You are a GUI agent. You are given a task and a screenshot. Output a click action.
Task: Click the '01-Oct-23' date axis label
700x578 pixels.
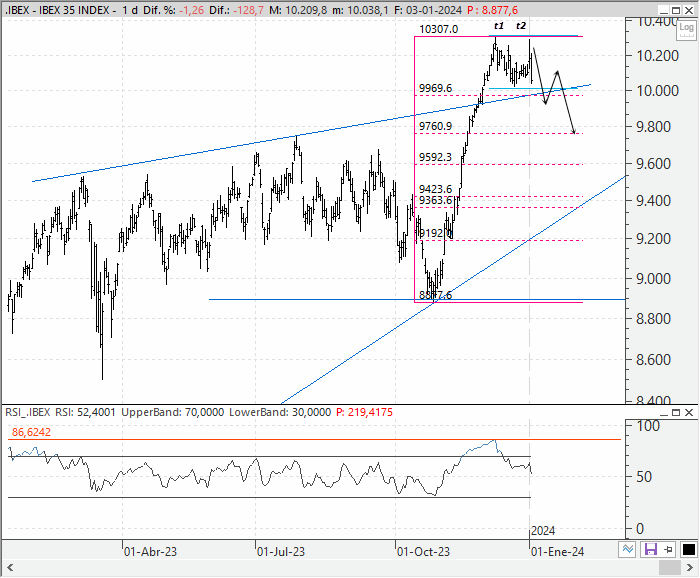tap(423, 552)
